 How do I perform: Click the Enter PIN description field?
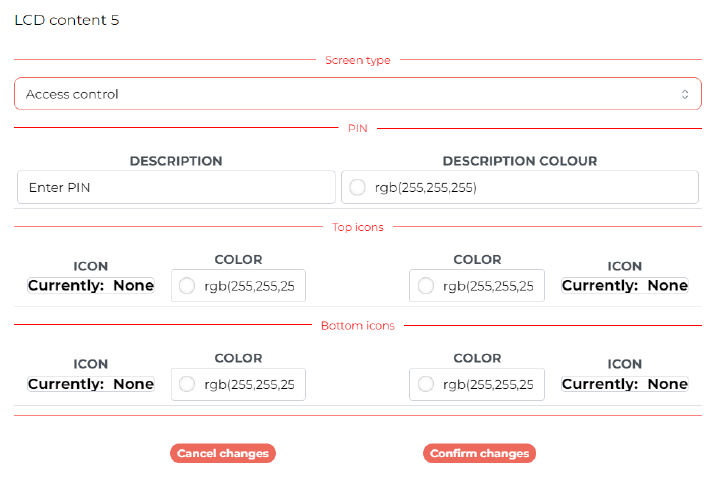click(x=176, y=187)
